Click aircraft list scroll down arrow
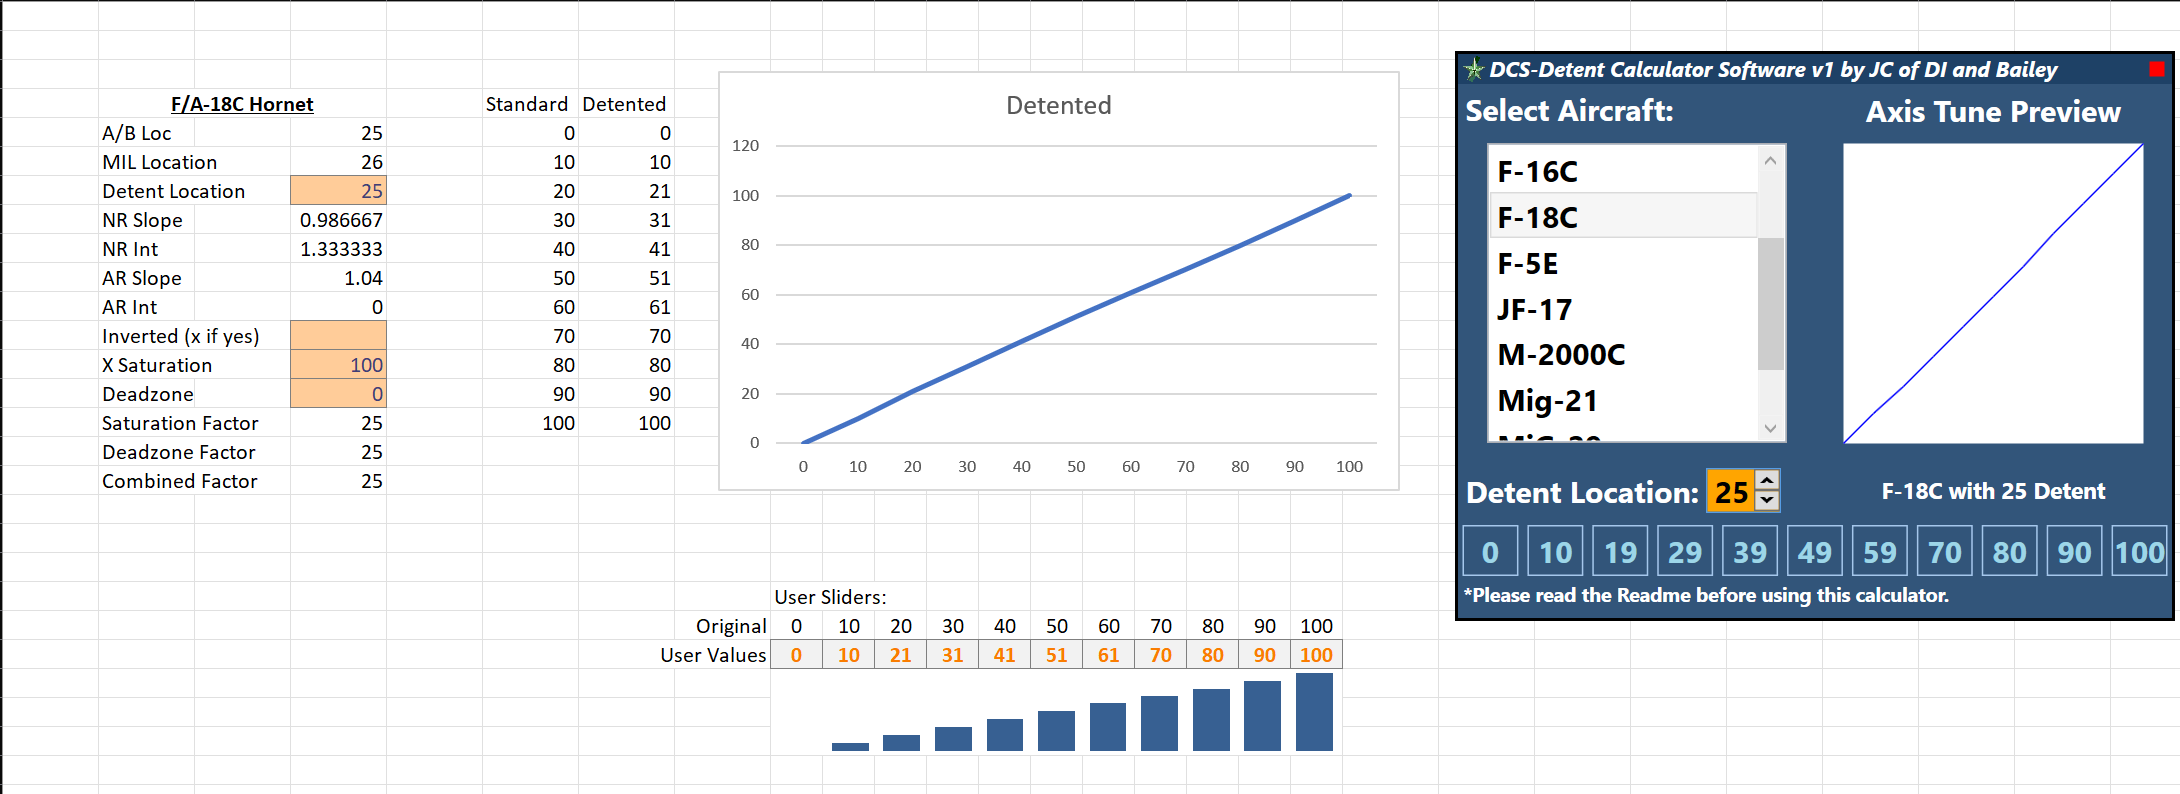 point(1770,428)
